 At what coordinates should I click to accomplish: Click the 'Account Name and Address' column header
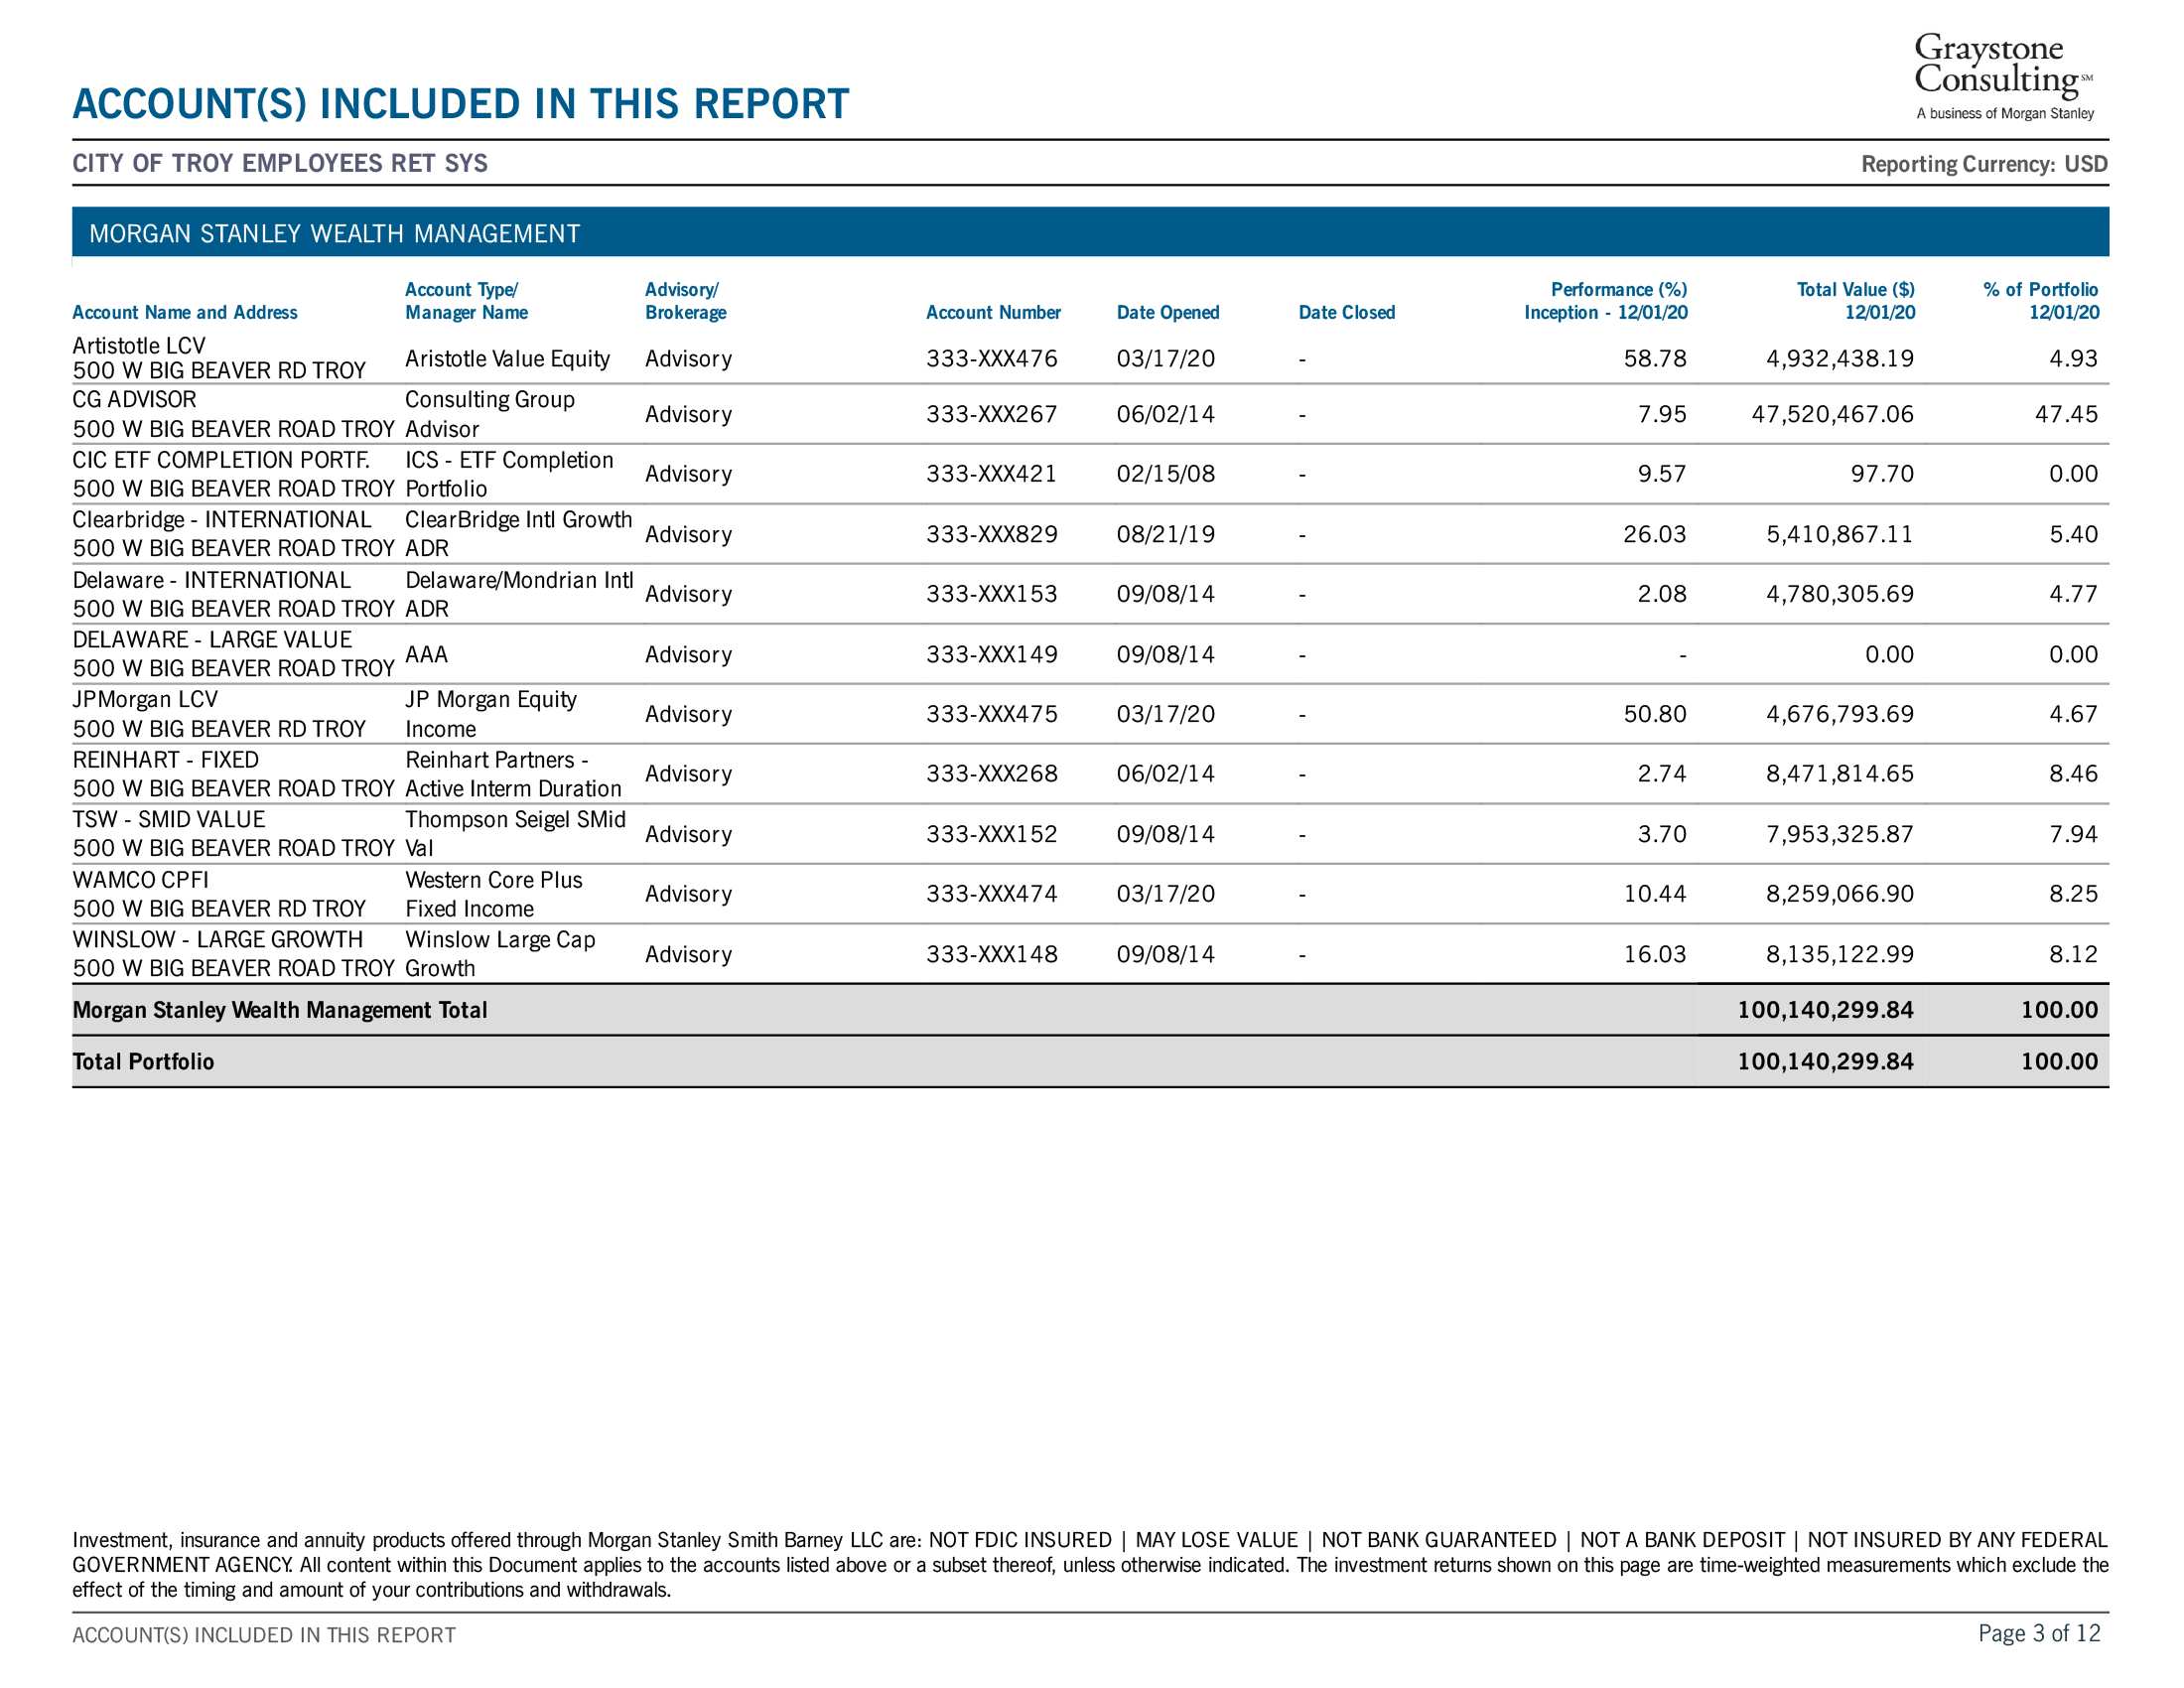tap(185, 312)
